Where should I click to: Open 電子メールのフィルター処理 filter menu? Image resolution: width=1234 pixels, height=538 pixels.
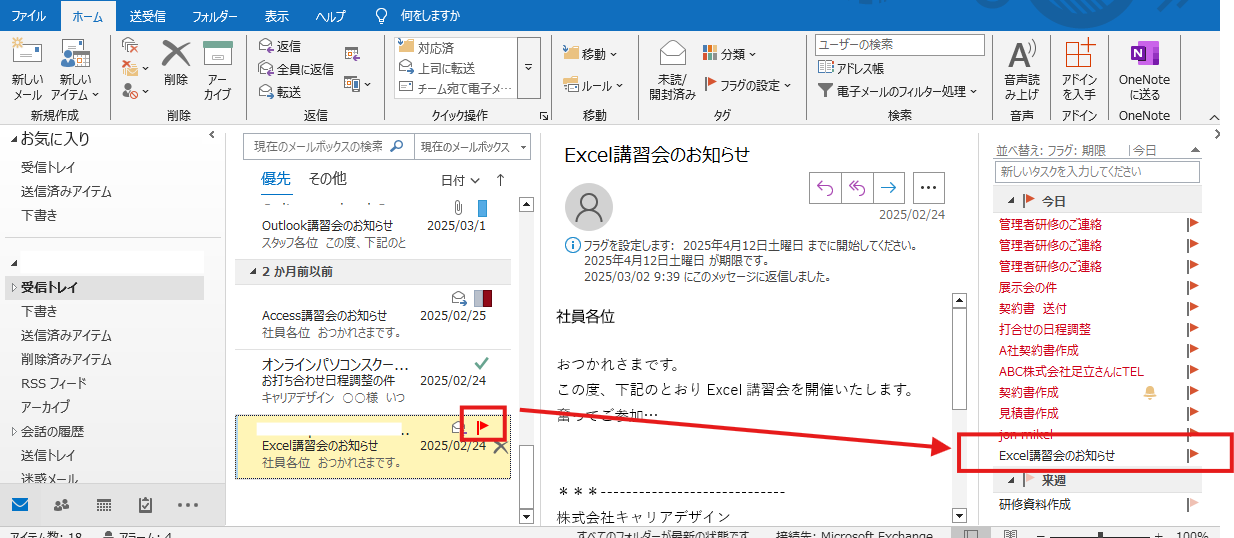898,91
